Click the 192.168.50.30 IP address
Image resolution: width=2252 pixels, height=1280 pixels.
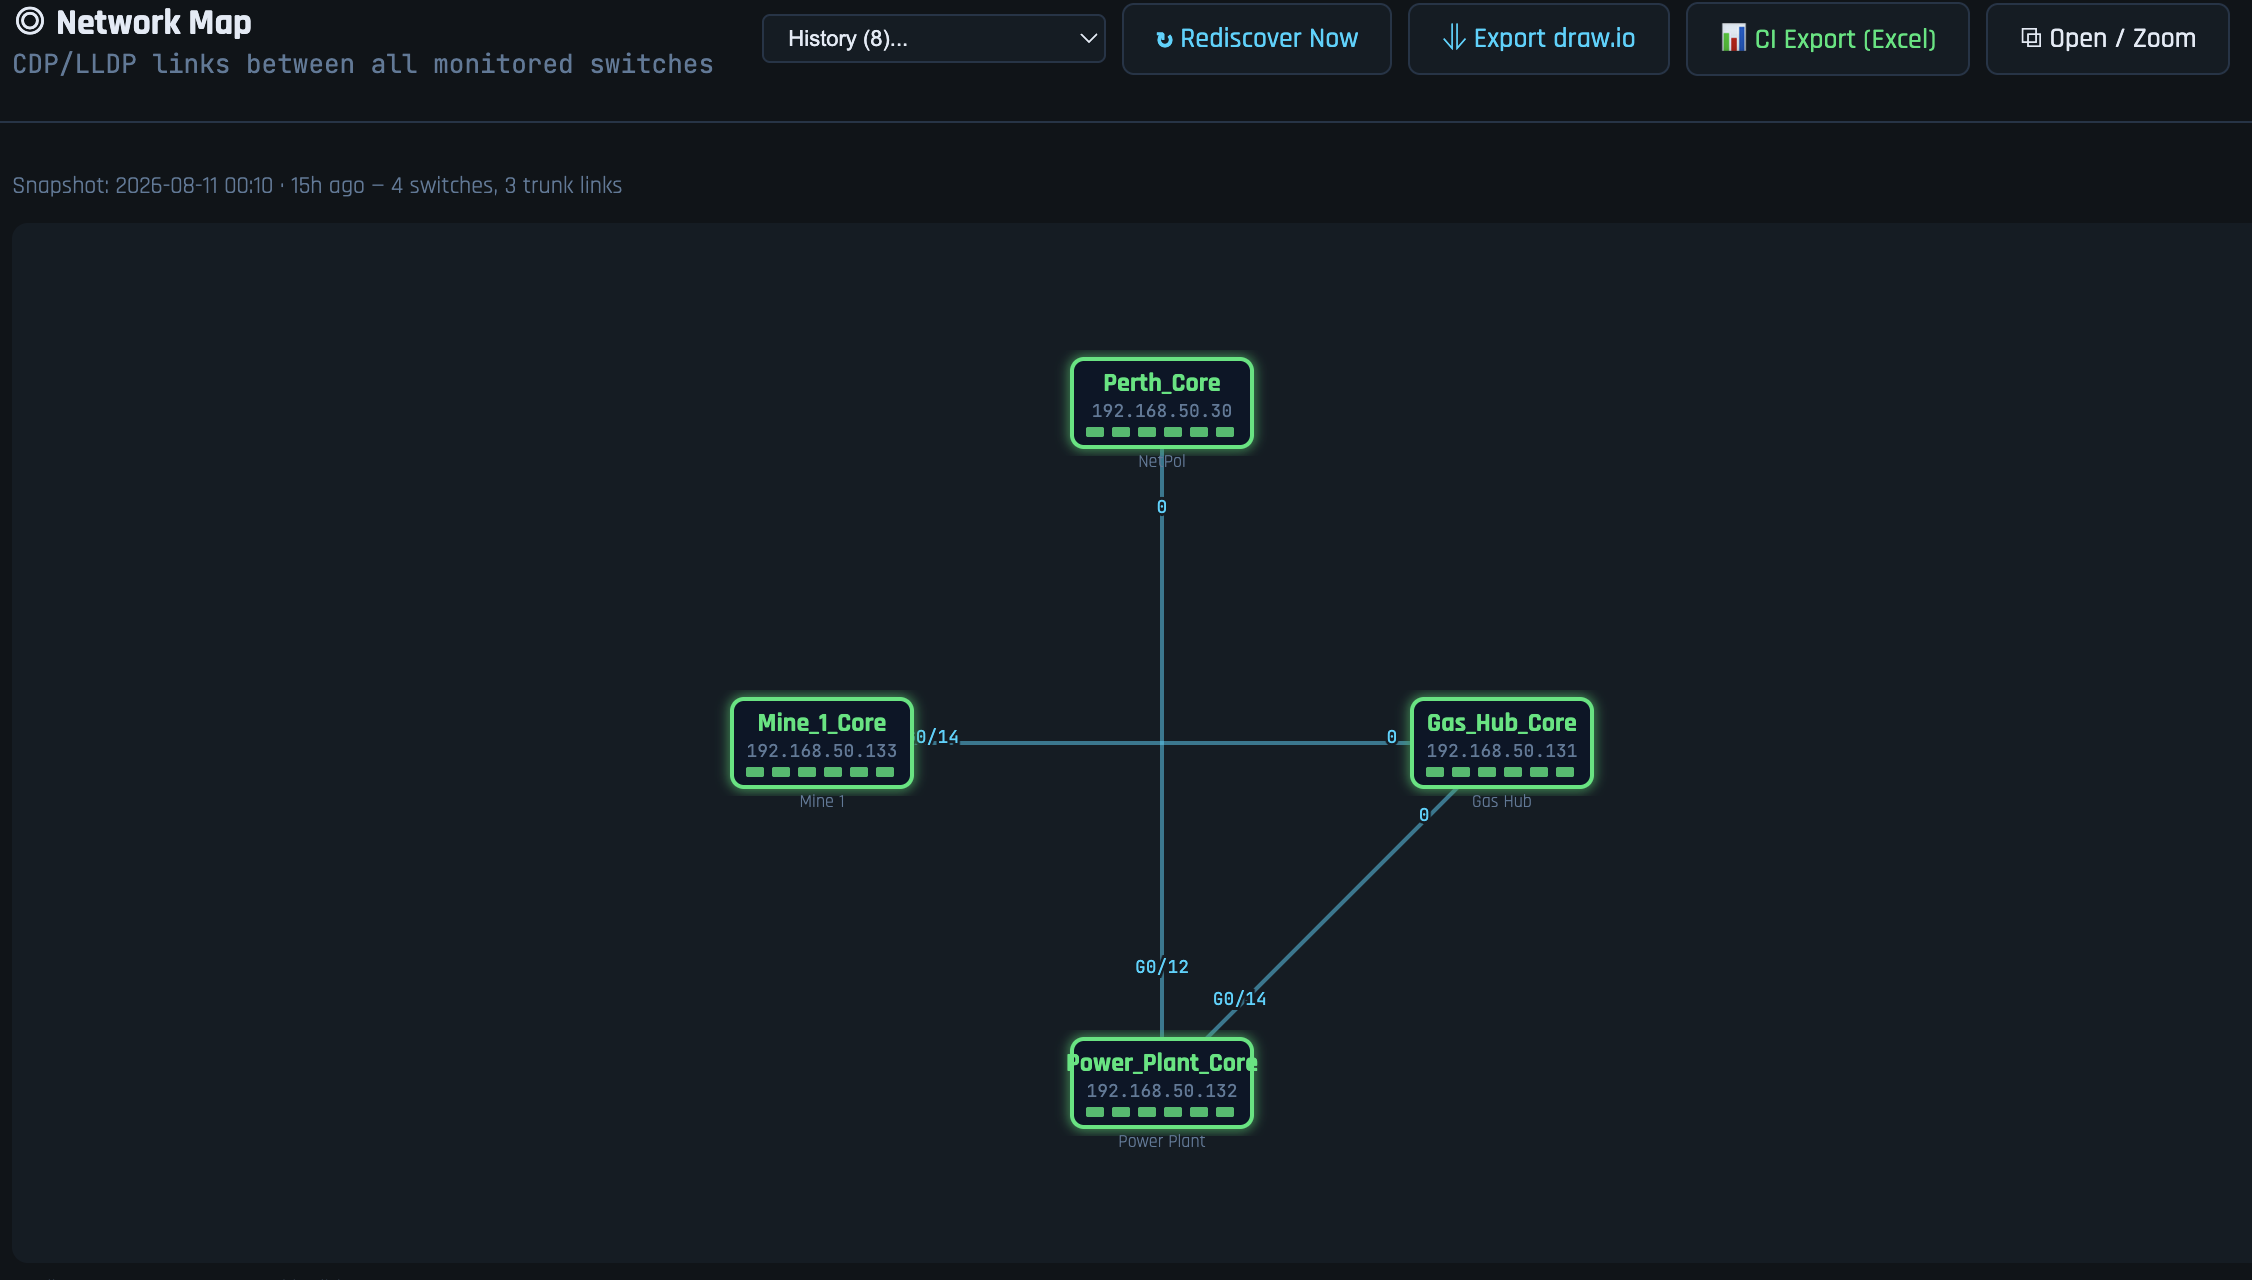click(1161, 411)
